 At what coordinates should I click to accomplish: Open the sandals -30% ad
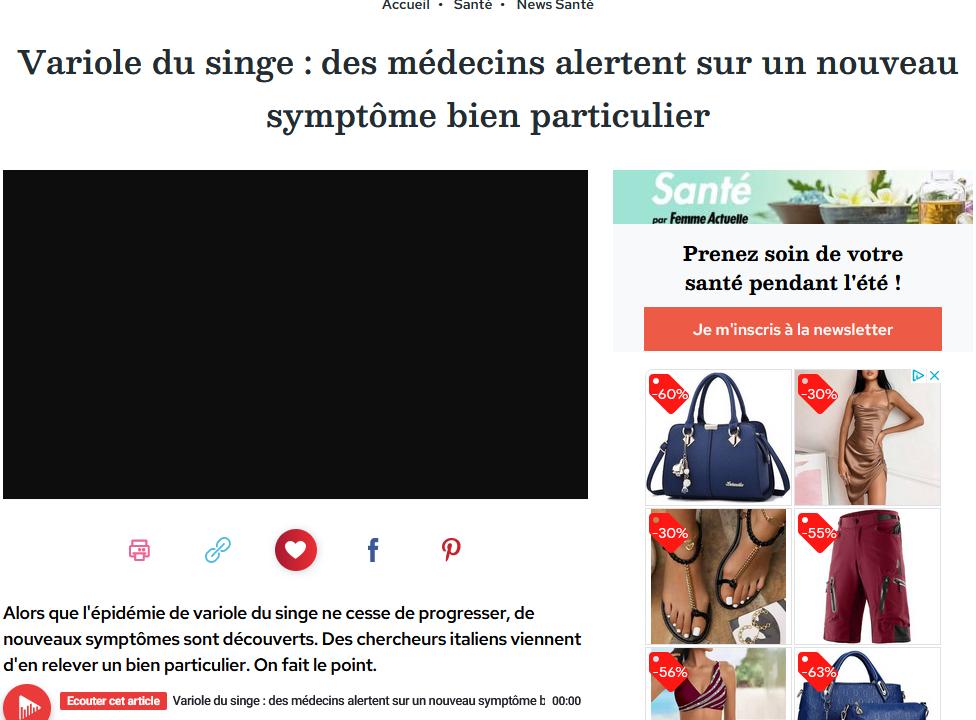(718, 576)
